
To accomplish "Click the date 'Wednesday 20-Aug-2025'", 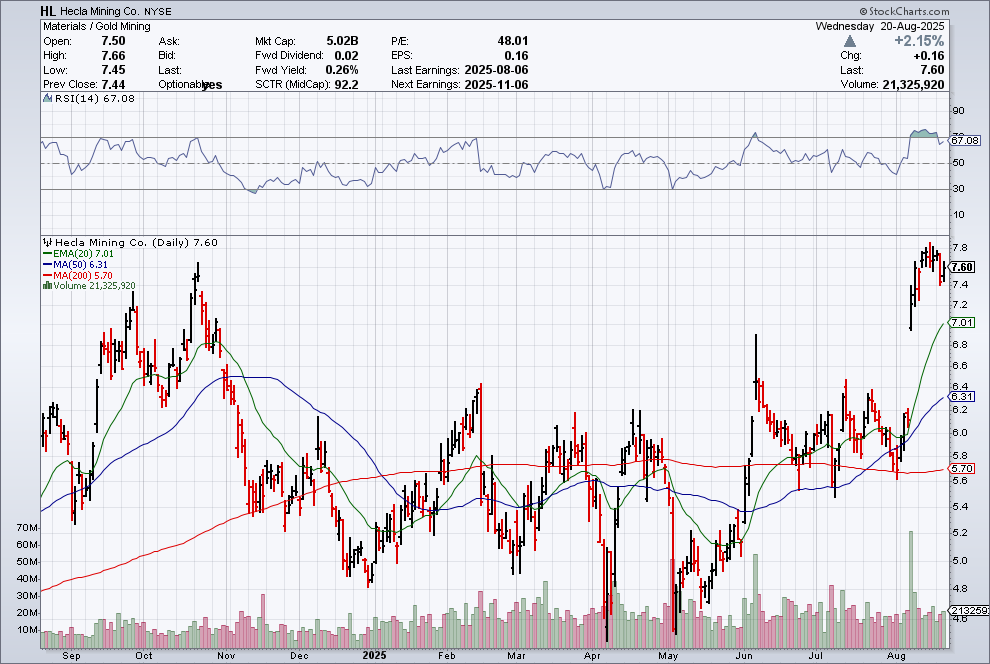I will 880,27.
